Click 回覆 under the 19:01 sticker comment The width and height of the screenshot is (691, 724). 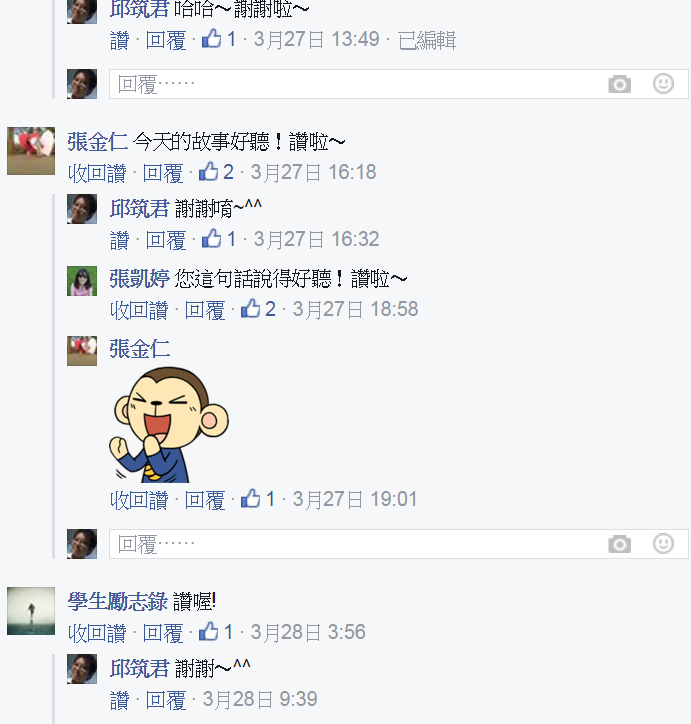[x=205, y=500]
